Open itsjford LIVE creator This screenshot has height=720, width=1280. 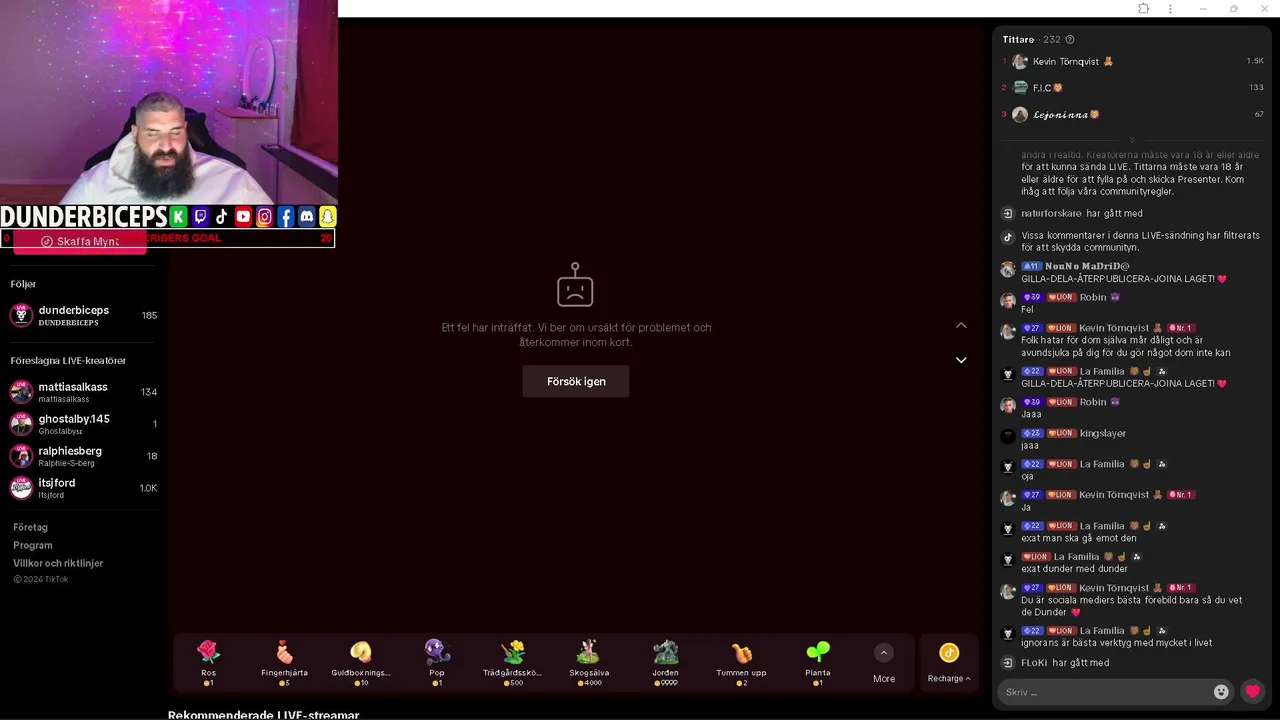click(x=84, y=488)
